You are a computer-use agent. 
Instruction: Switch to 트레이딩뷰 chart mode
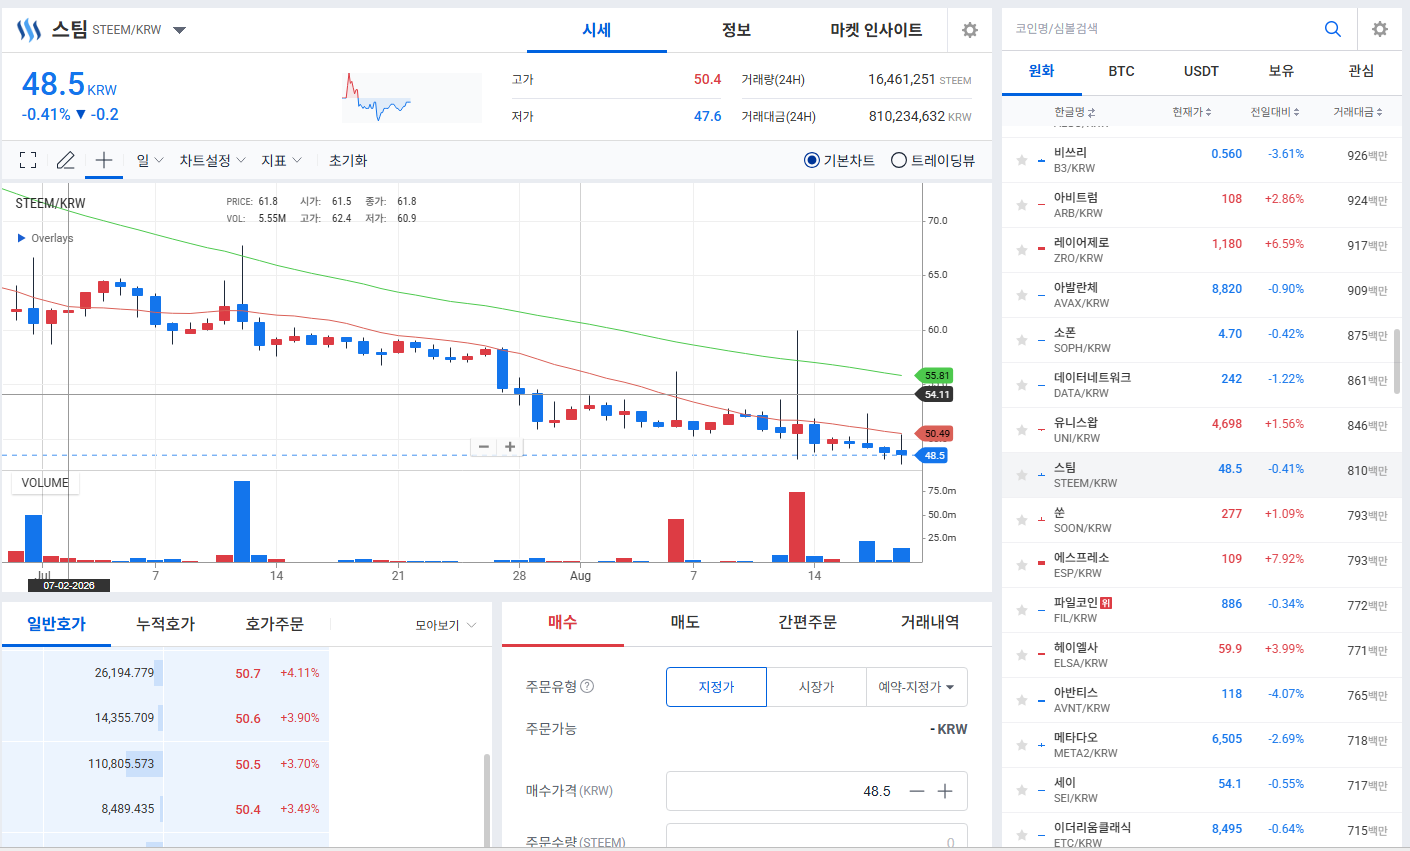[932, 160]
